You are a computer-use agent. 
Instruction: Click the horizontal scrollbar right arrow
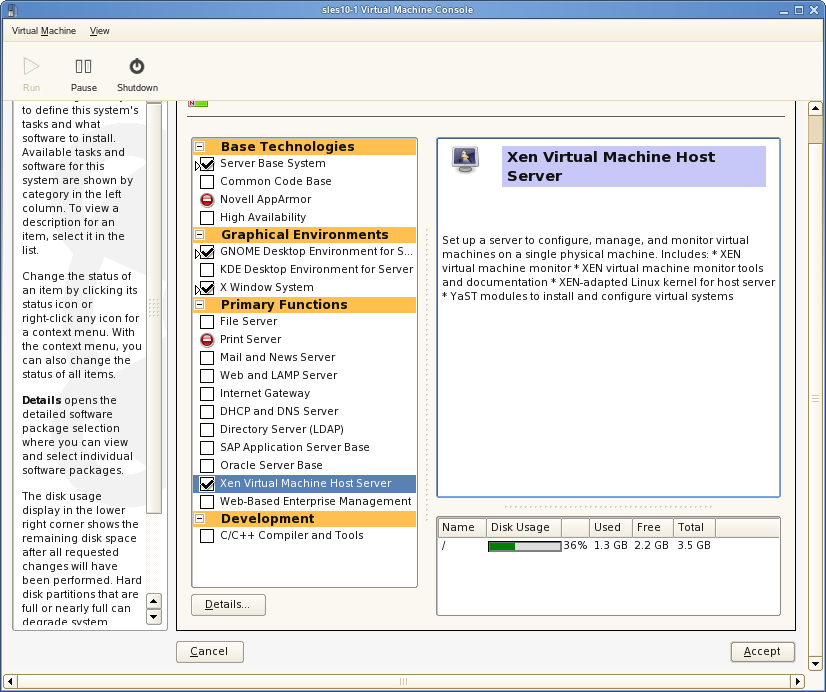798,681
